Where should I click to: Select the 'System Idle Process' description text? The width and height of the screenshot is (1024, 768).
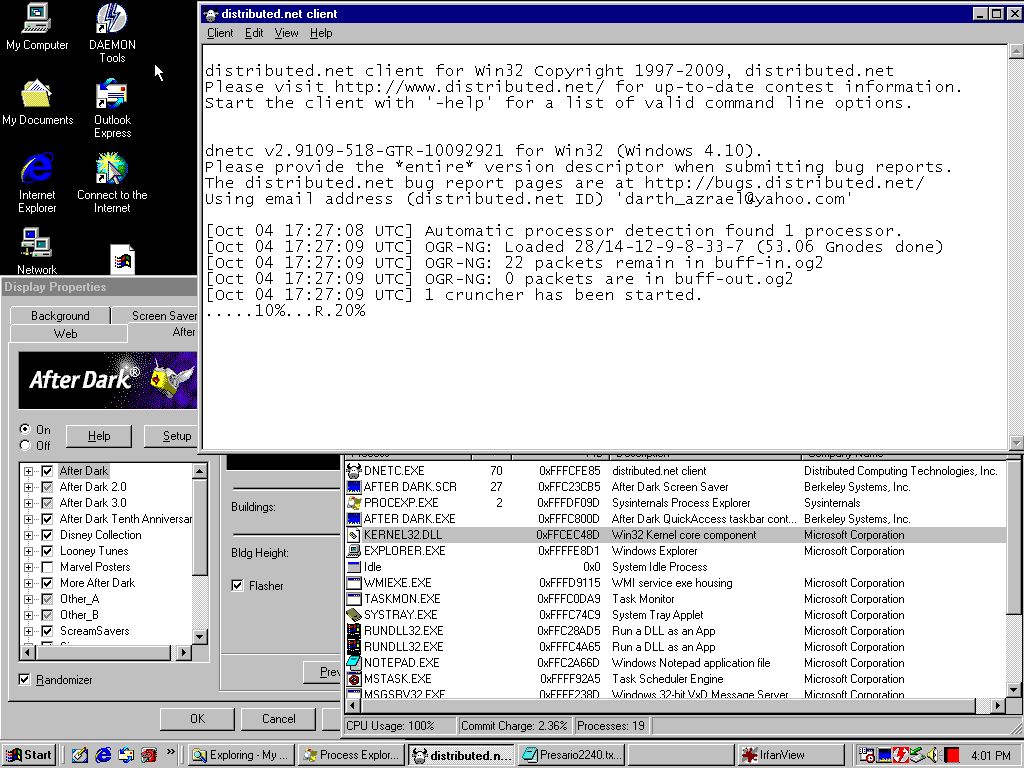659,567
